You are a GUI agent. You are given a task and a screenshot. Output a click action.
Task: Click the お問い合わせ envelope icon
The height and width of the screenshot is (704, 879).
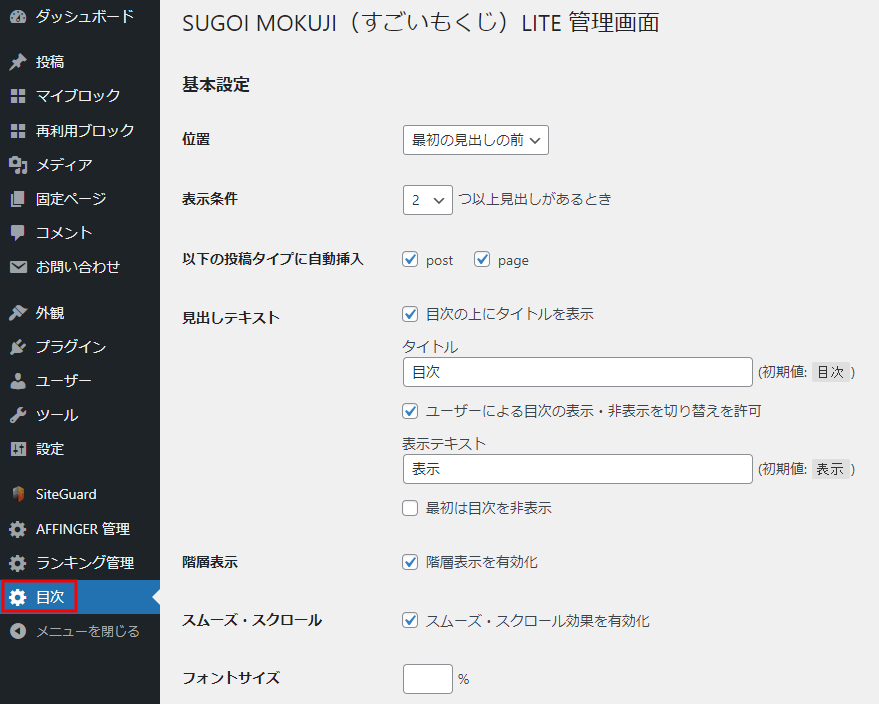18,267
